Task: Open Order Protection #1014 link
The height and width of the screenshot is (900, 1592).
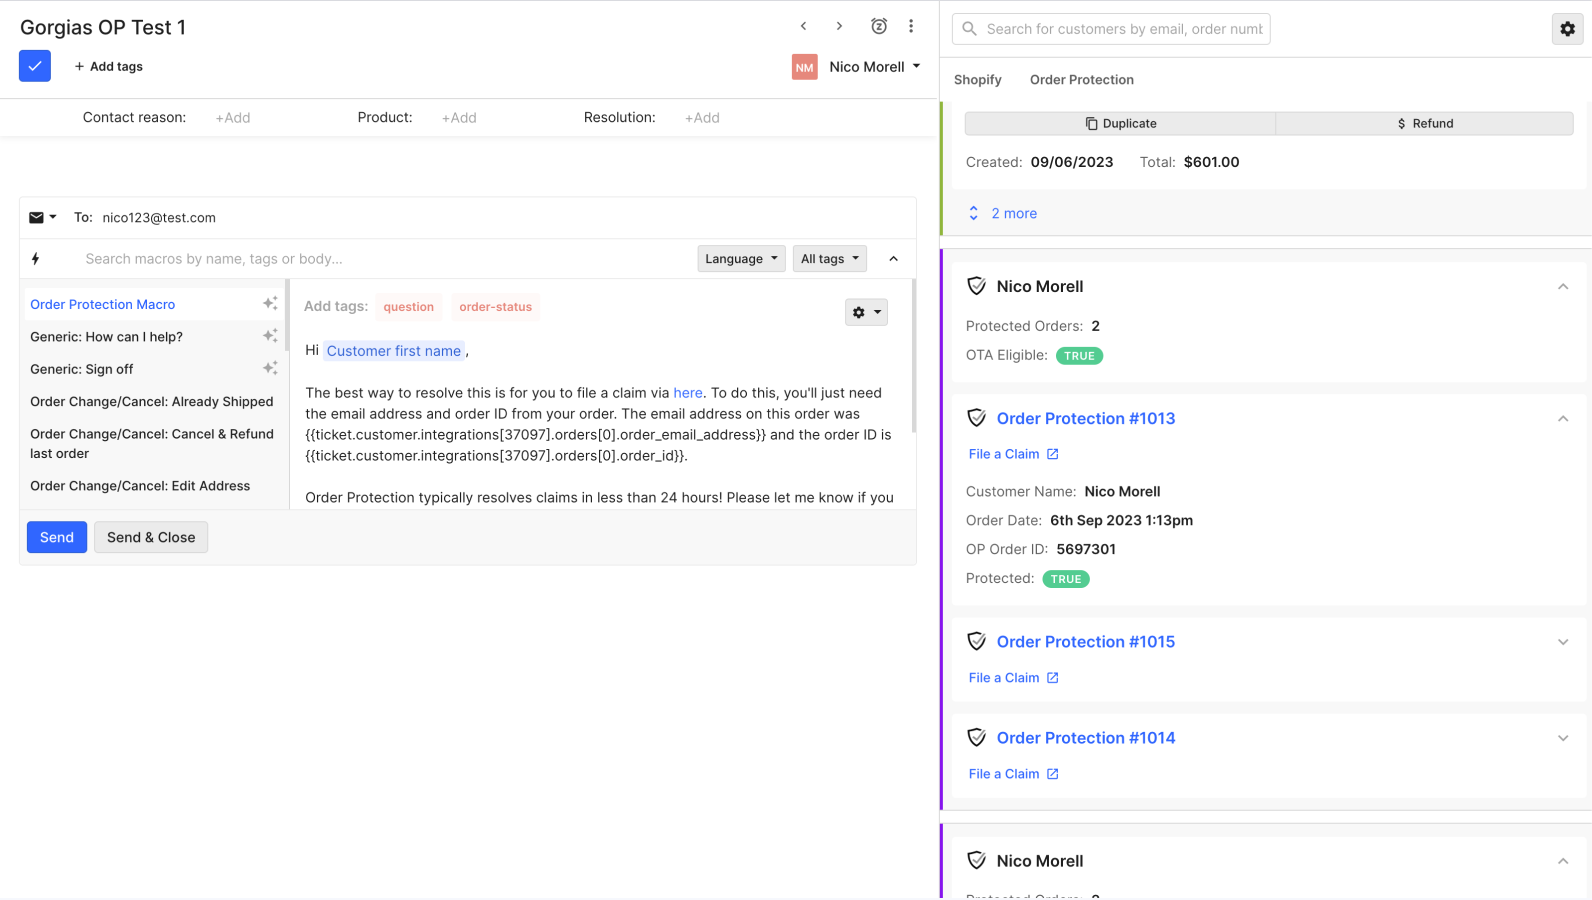Action: (1086, 738)
